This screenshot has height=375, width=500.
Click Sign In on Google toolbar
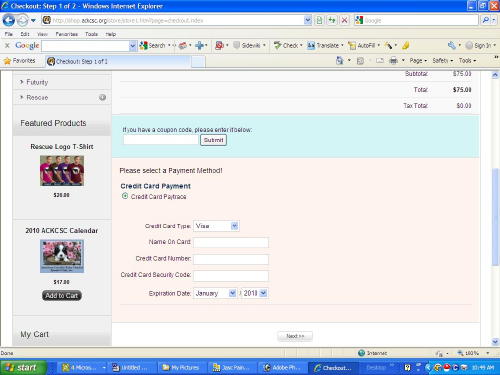(x=479, y=45)
